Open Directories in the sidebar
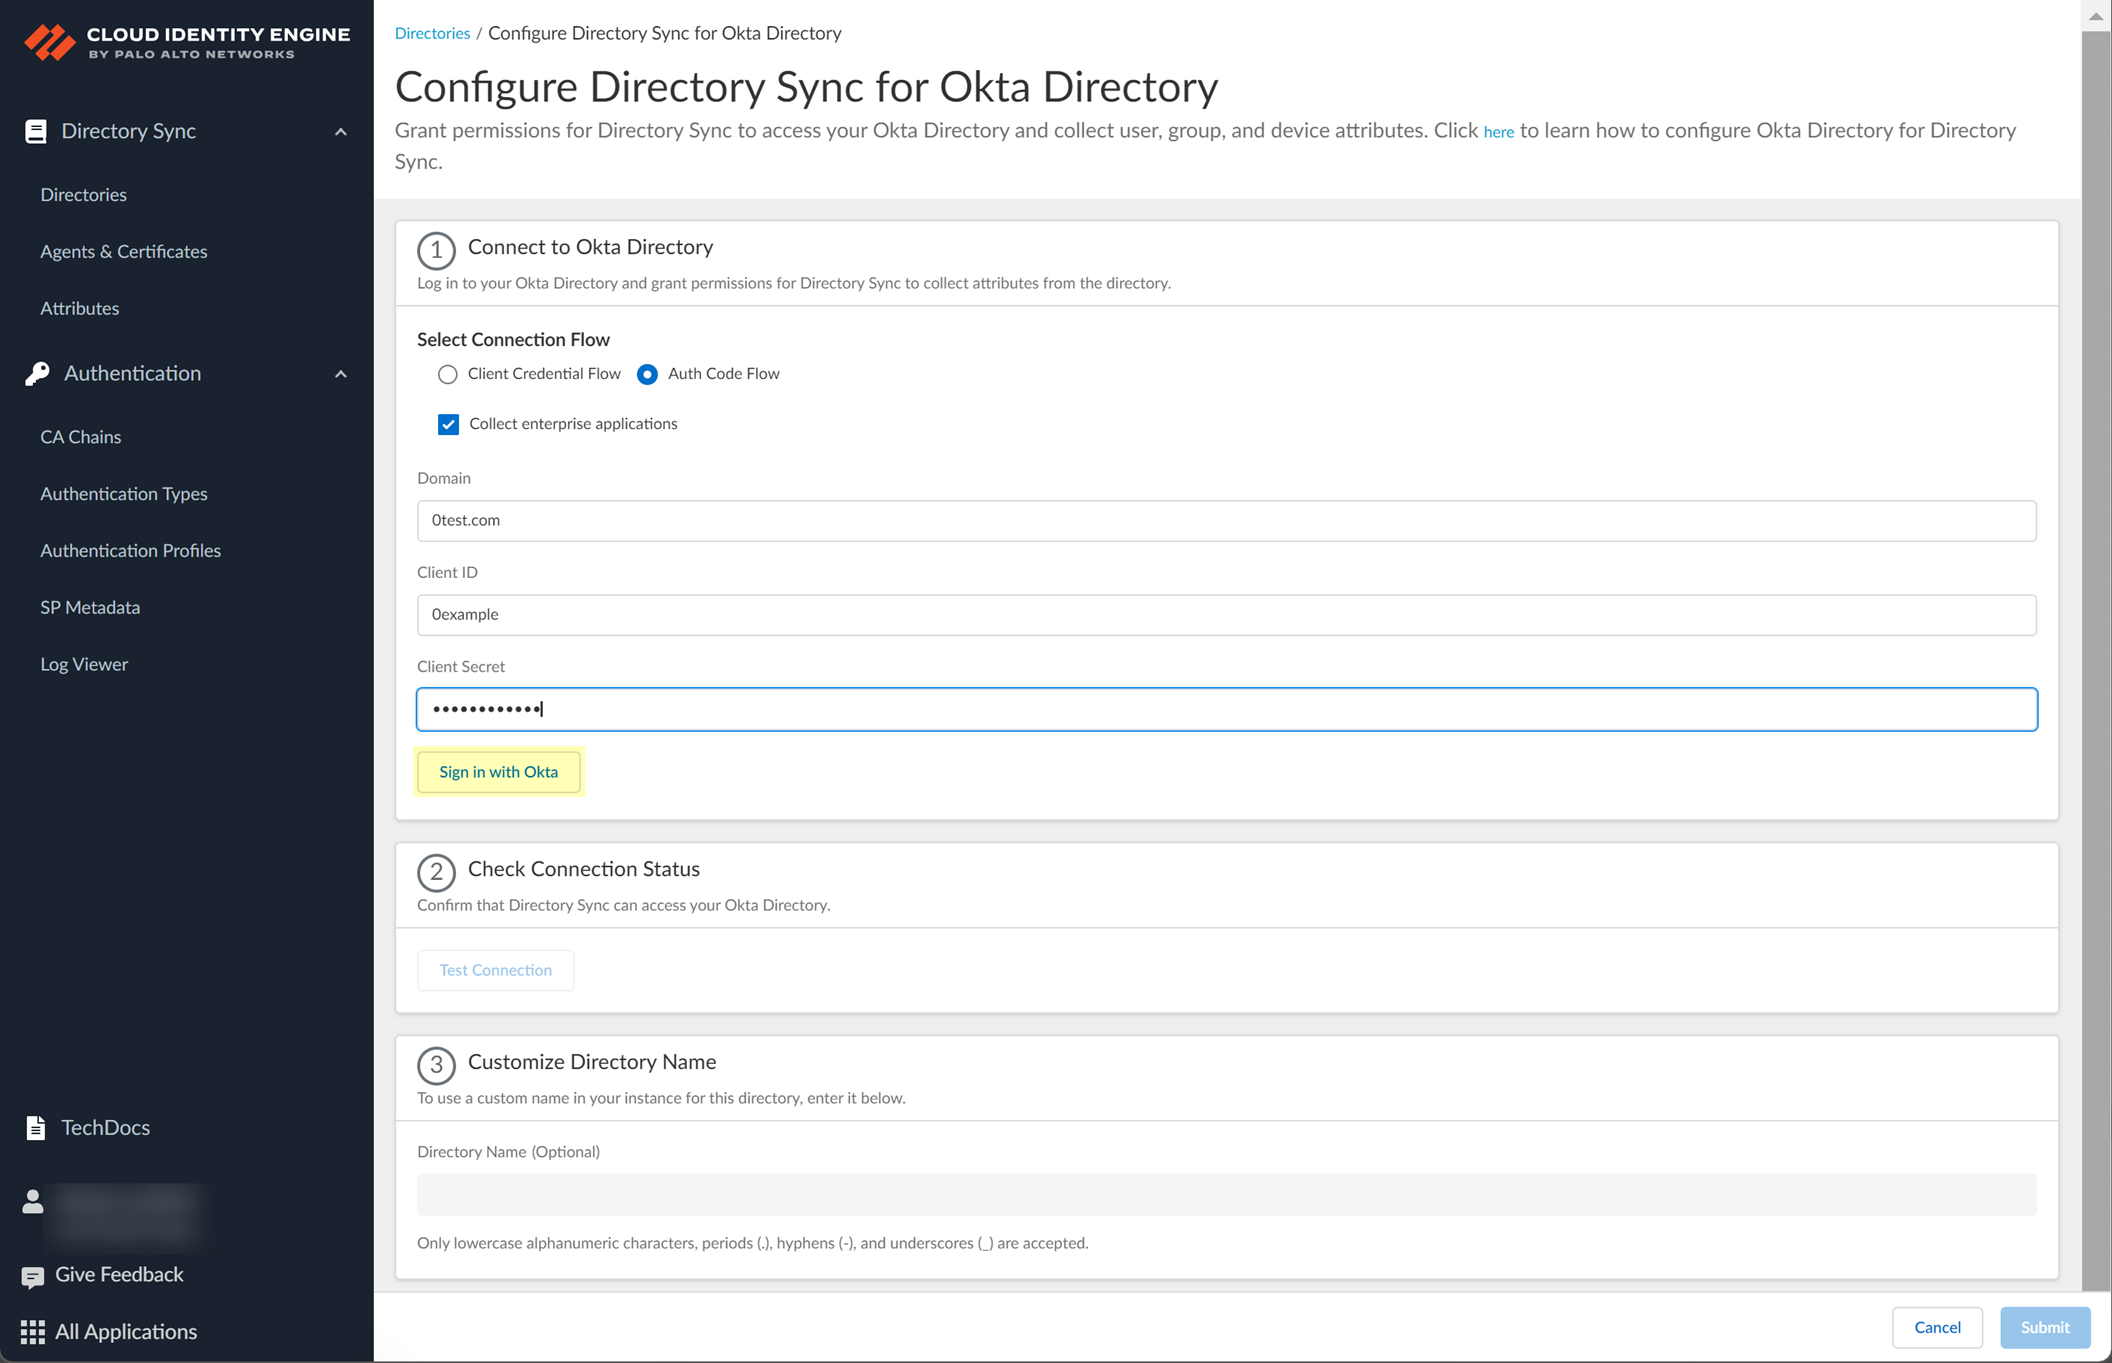The height and width of the screenshot is (1363, 2112). pos(84,195)
